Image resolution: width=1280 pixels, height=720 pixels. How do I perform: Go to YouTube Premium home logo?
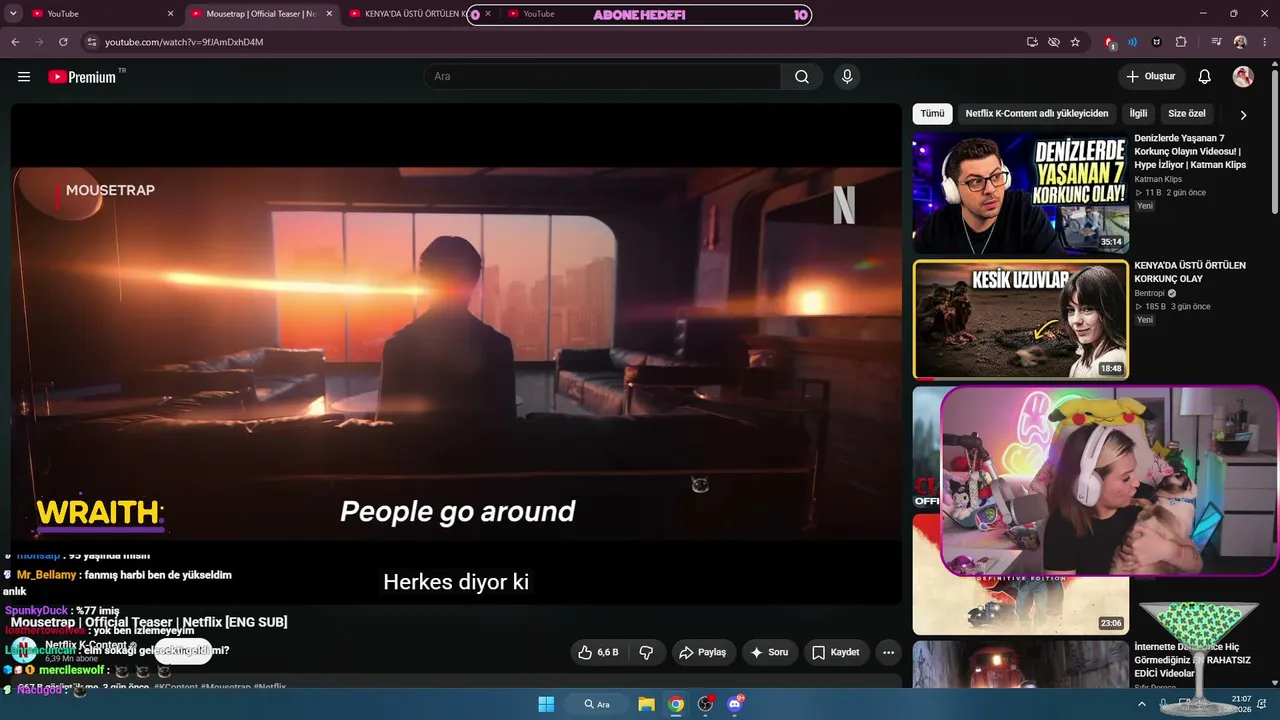tap(83, 77)
